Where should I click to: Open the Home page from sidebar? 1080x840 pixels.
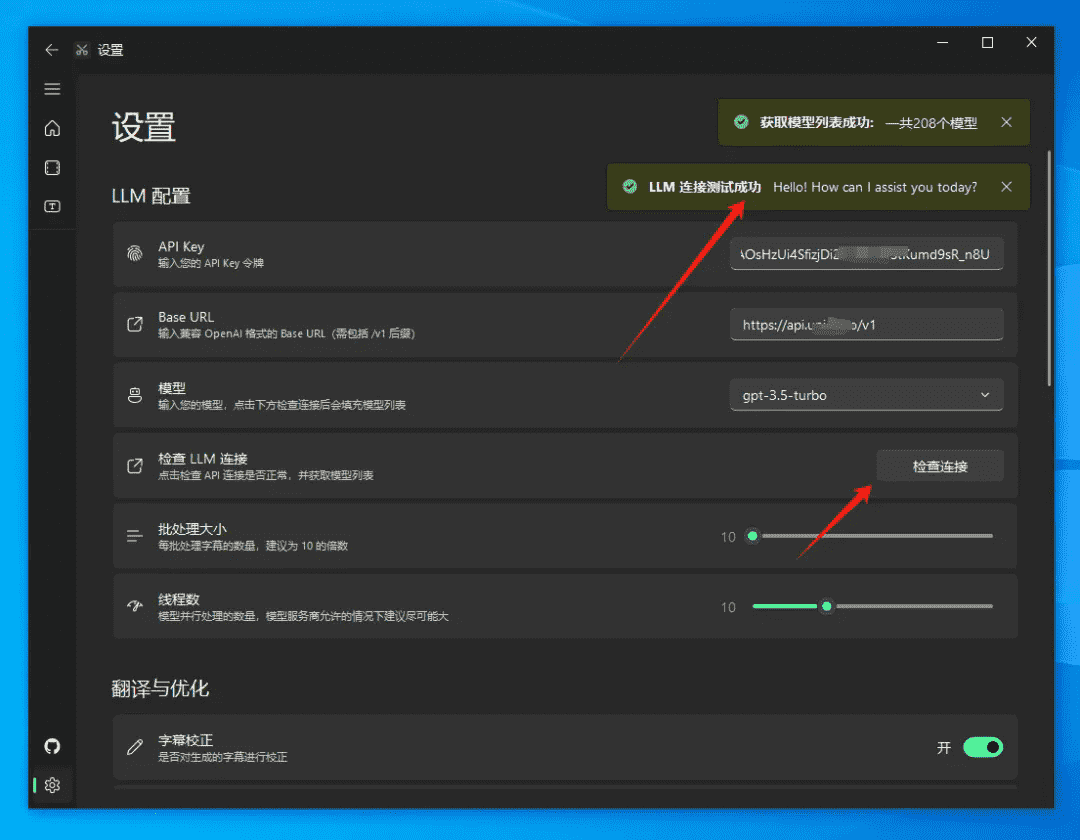point(52,128)
